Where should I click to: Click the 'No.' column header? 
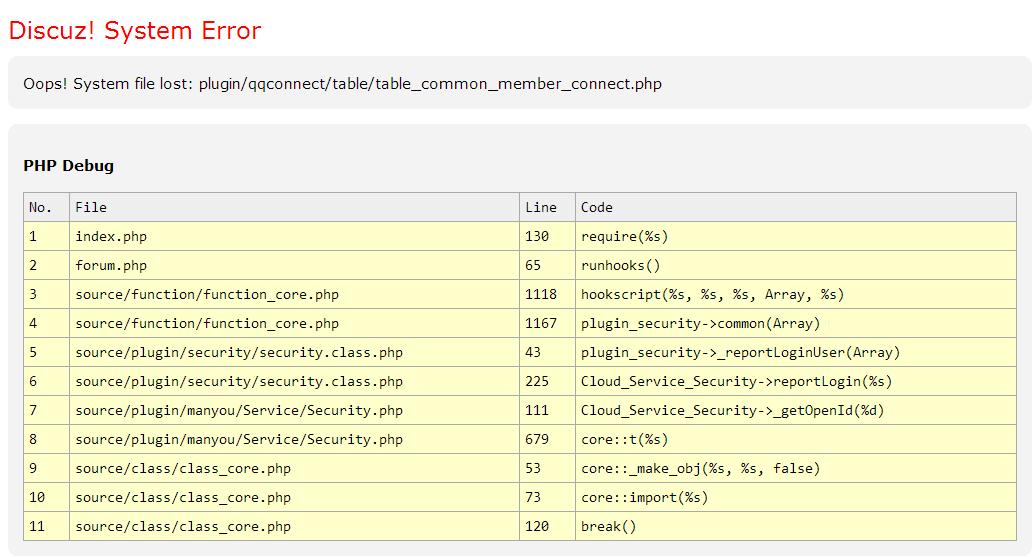[40, 207]
